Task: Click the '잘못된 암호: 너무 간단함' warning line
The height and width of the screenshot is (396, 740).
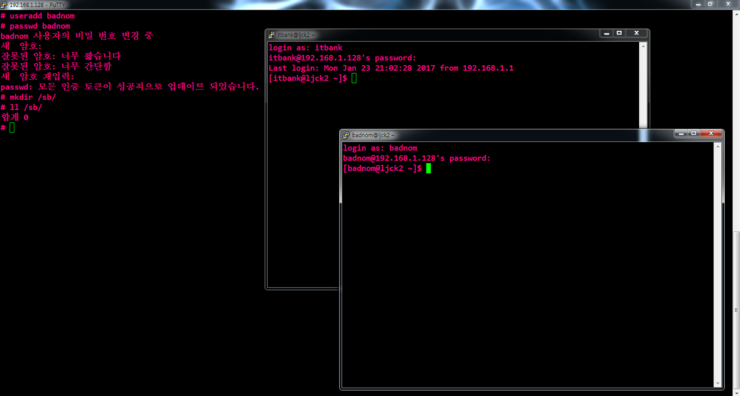Action: [x=56, y=67]
